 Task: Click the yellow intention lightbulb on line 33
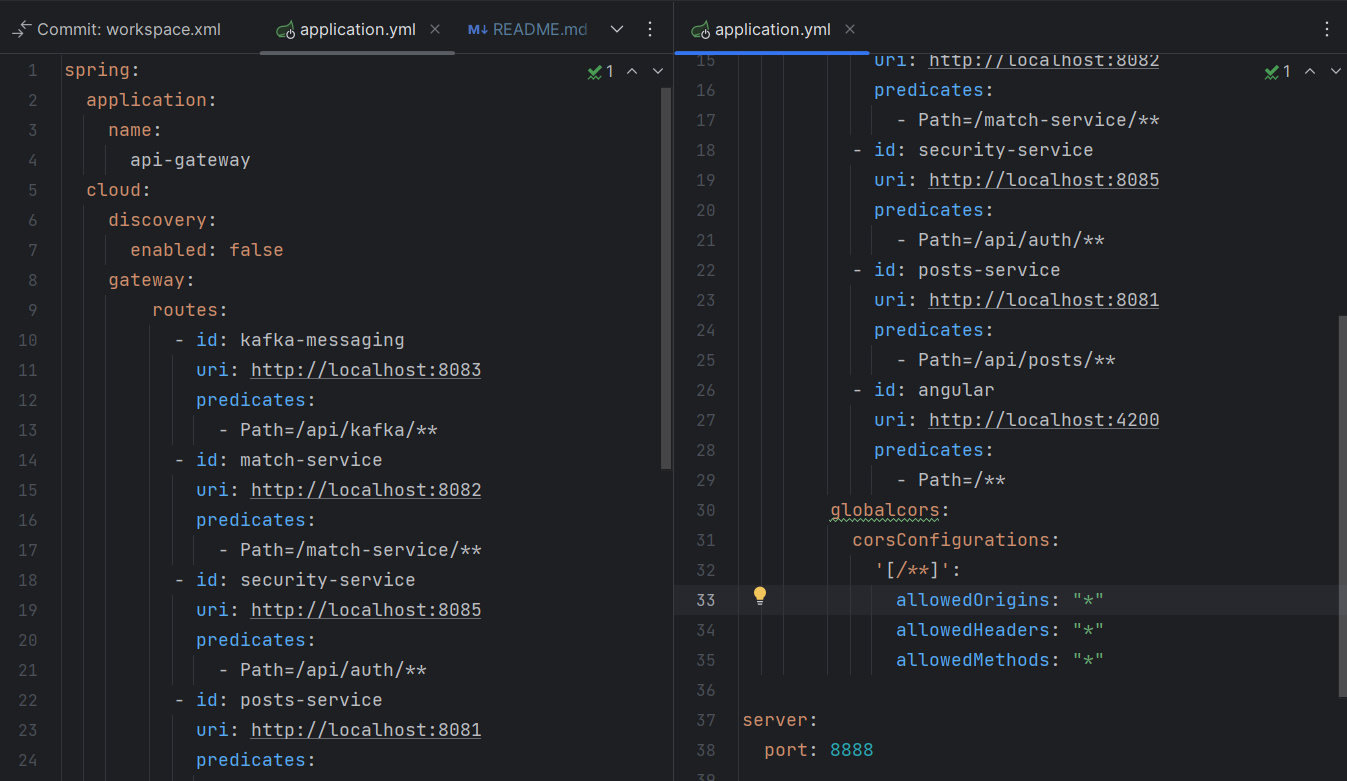tap(760, 596)
